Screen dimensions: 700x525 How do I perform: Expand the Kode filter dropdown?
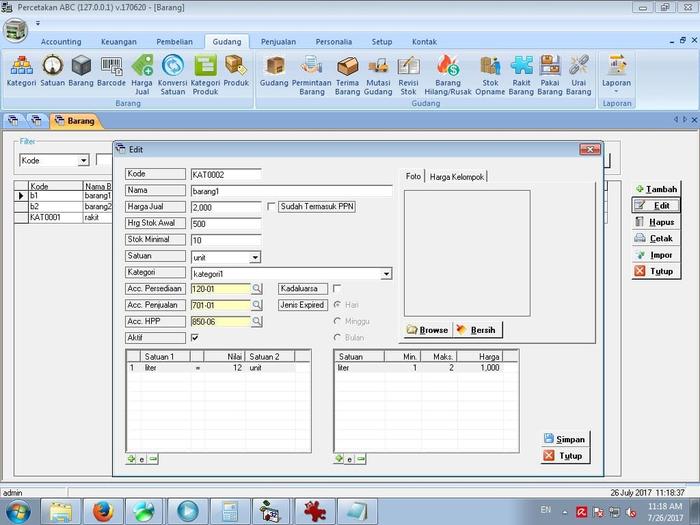[83, 160]
